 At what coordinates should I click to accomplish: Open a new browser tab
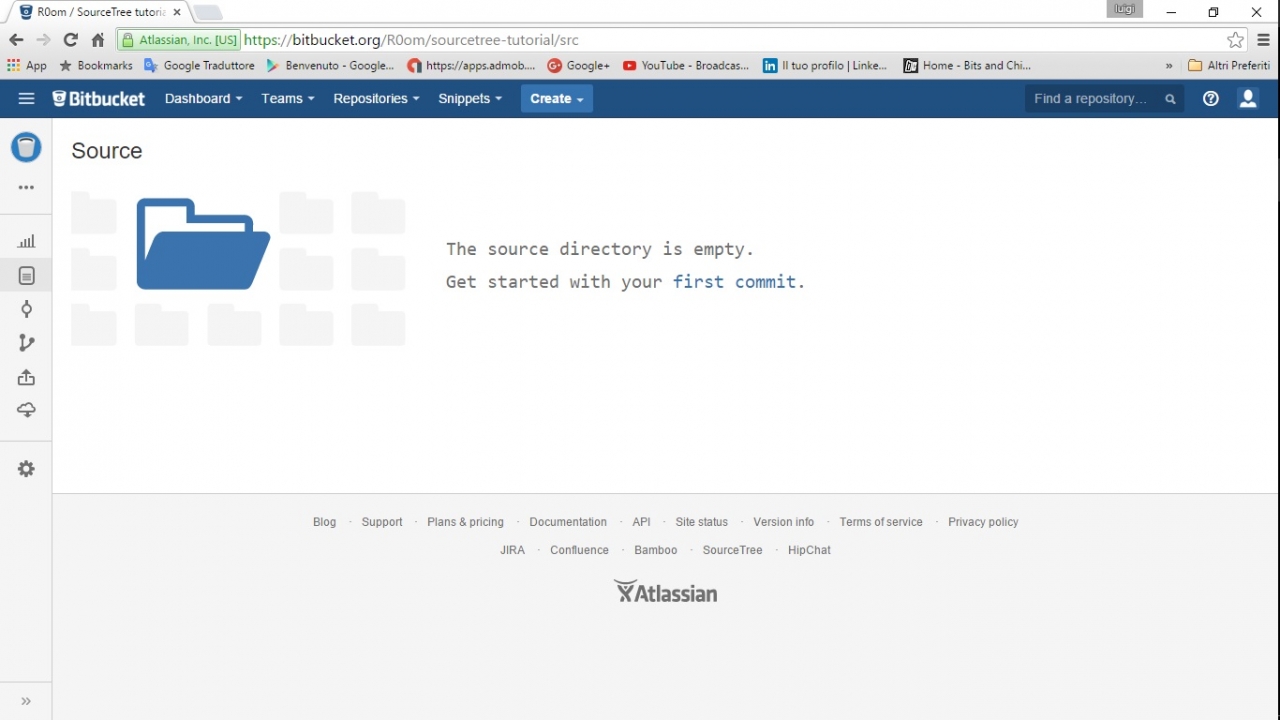click(x=208, y=13)
